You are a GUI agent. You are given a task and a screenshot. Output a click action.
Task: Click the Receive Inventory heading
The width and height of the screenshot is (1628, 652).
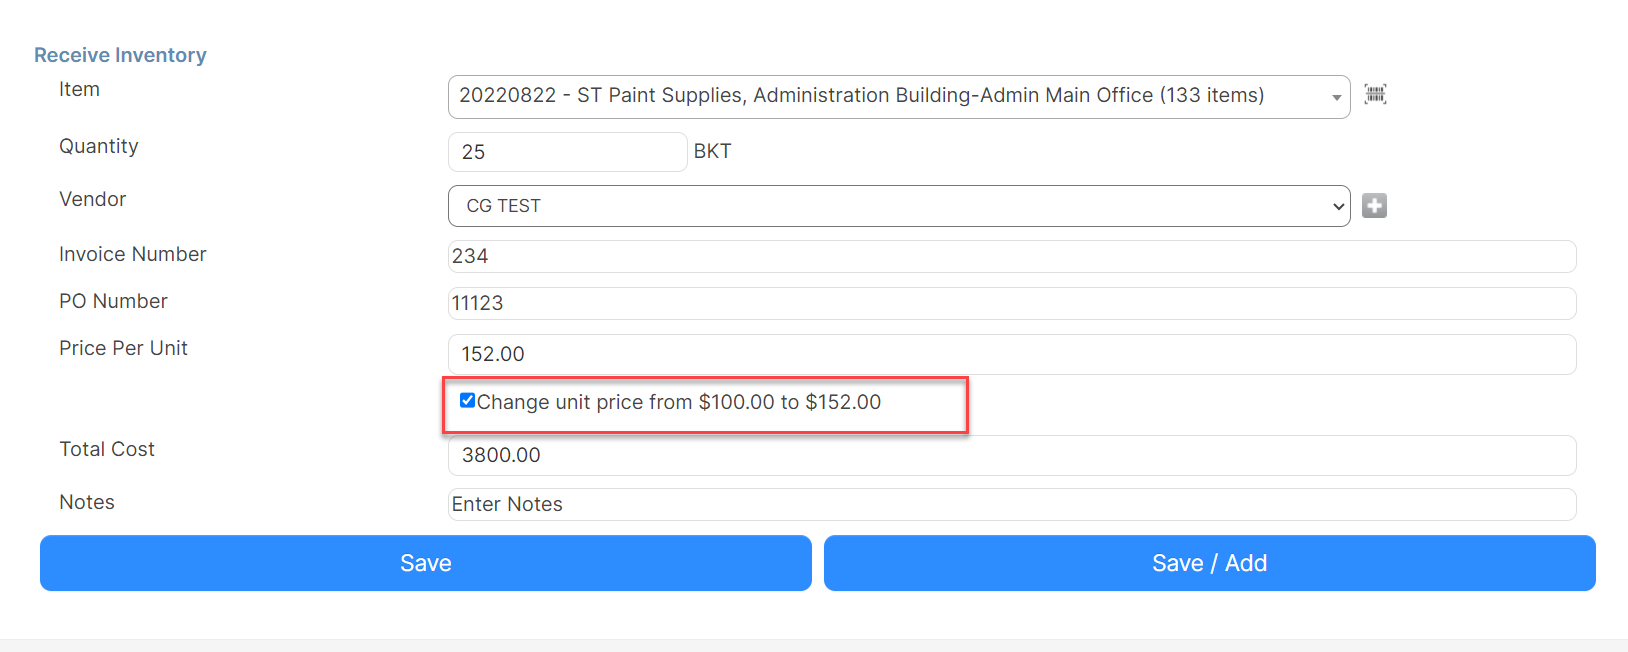pos(120,55)
